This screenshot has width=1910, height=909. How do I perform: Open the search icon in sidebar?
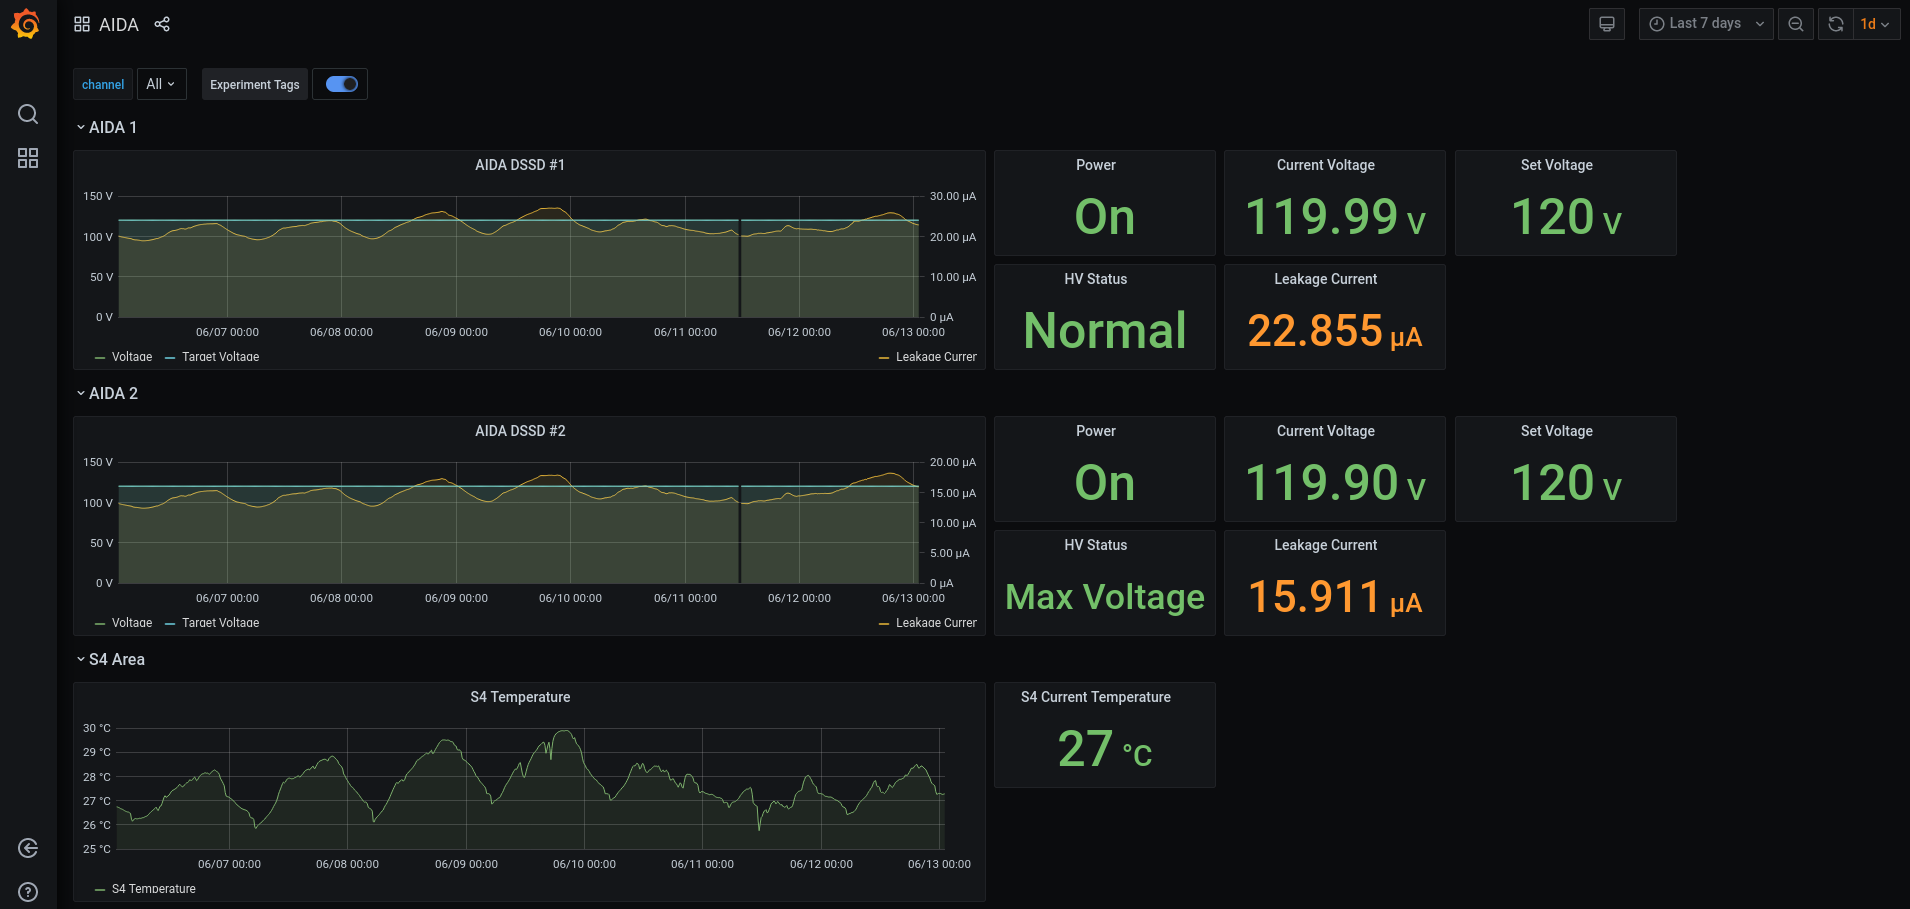(x=28, y=114)
